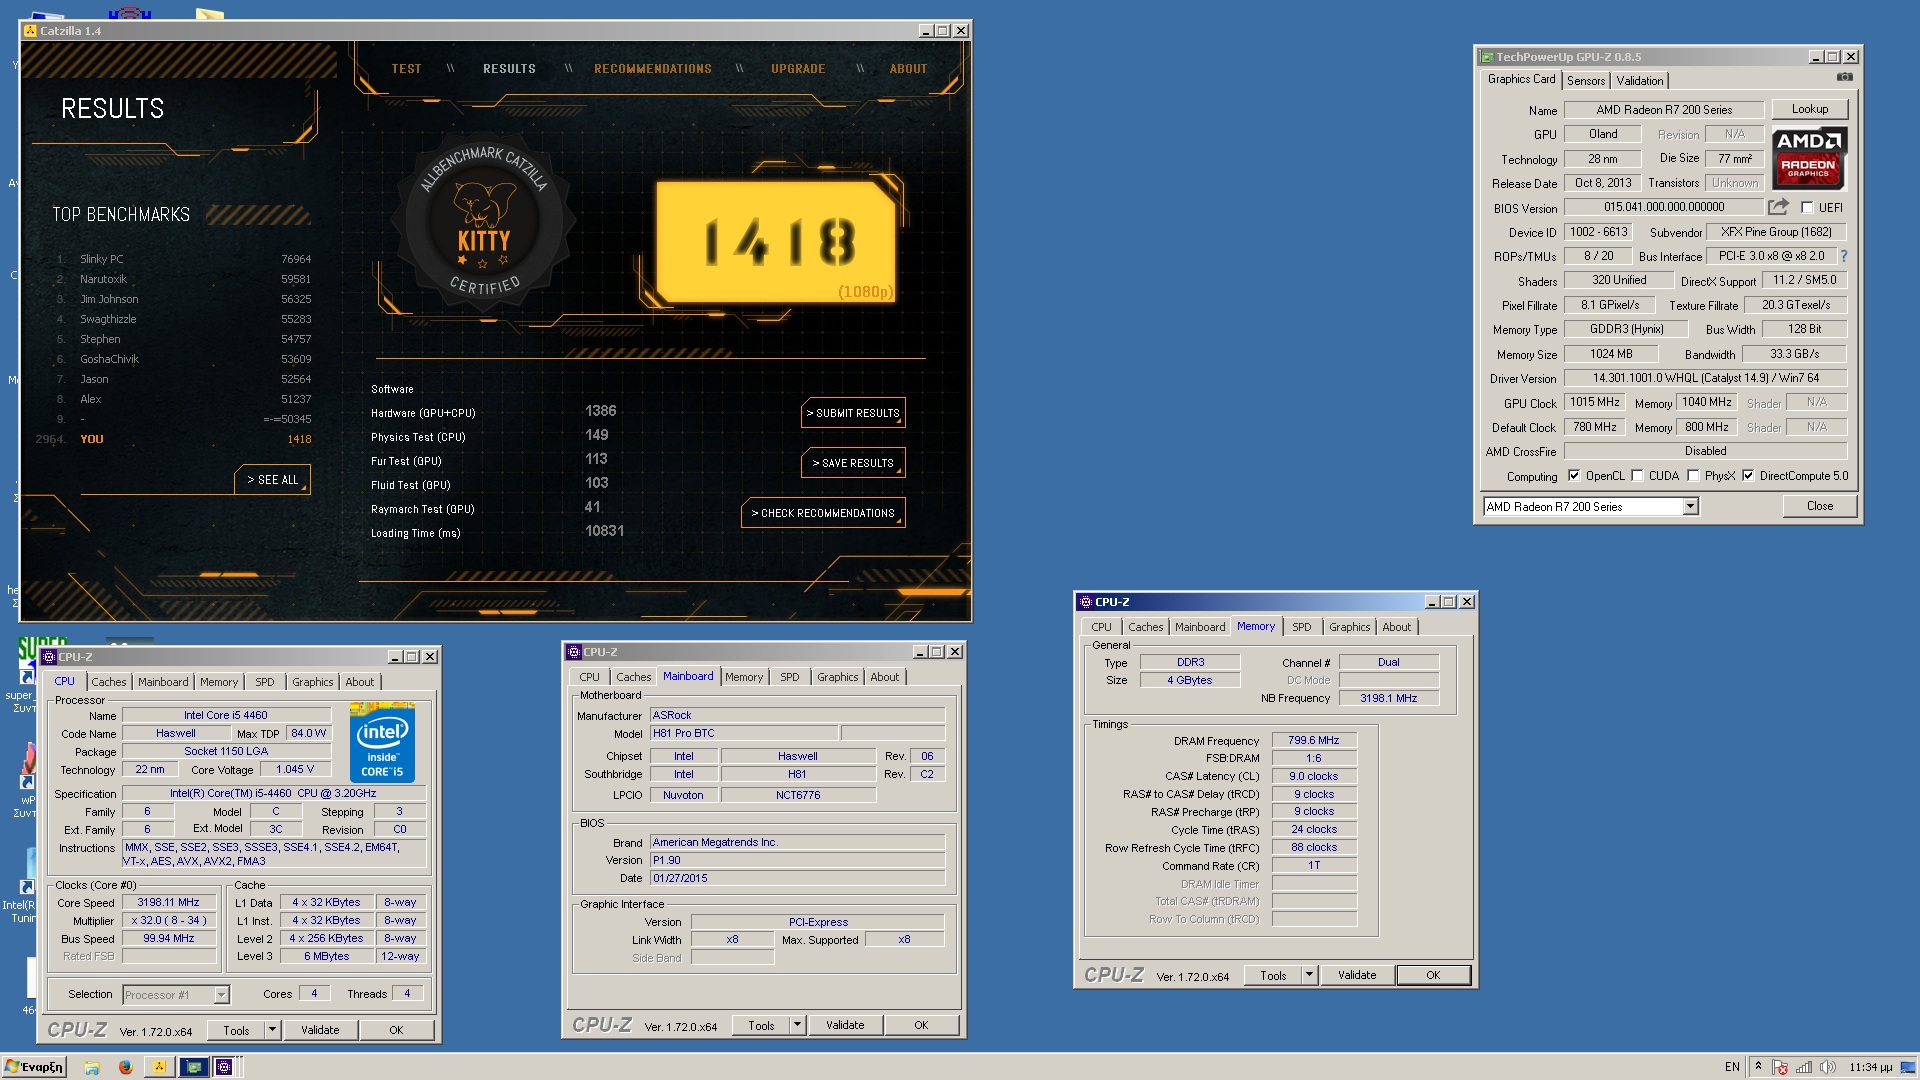Open Tools dropdown arrow in CPU-Z Memory window
This screenshot has height=1080, width=1920.
point(1309,975)
